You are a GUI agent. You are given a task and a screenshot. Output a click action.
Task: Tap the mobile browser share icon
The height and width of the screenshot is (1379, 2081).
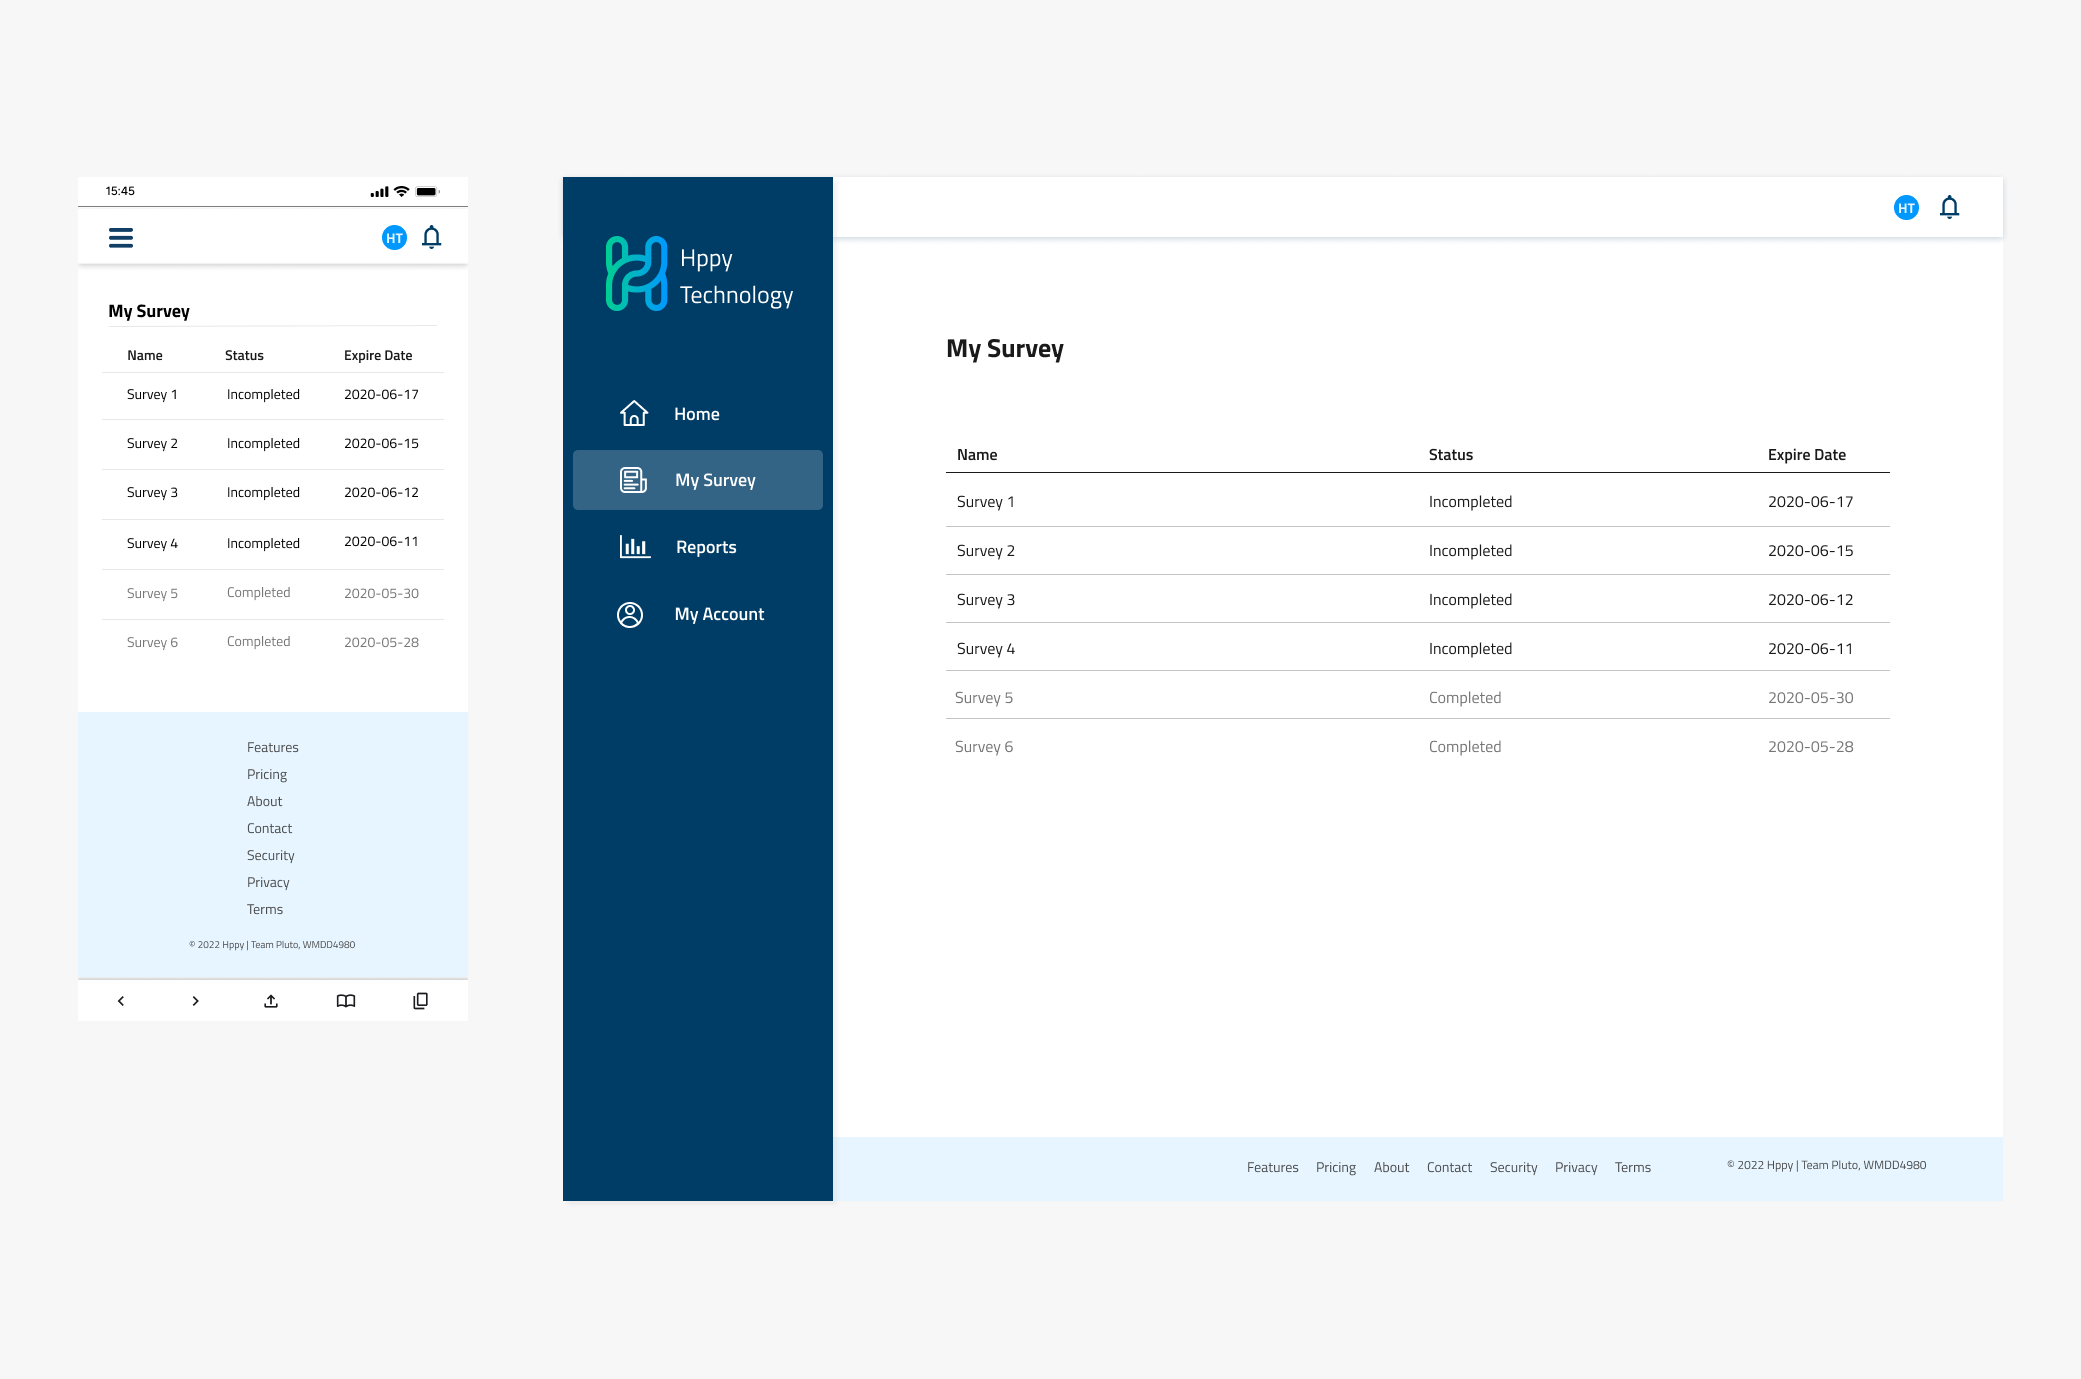[271, 1001]
